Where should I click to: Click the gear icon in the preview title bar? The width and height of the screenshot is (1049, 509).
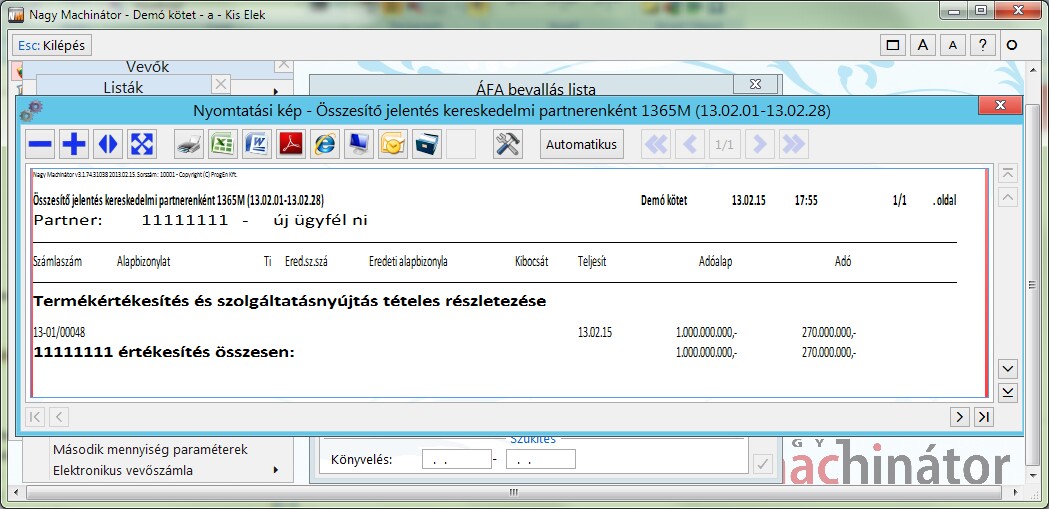point(31,109)
